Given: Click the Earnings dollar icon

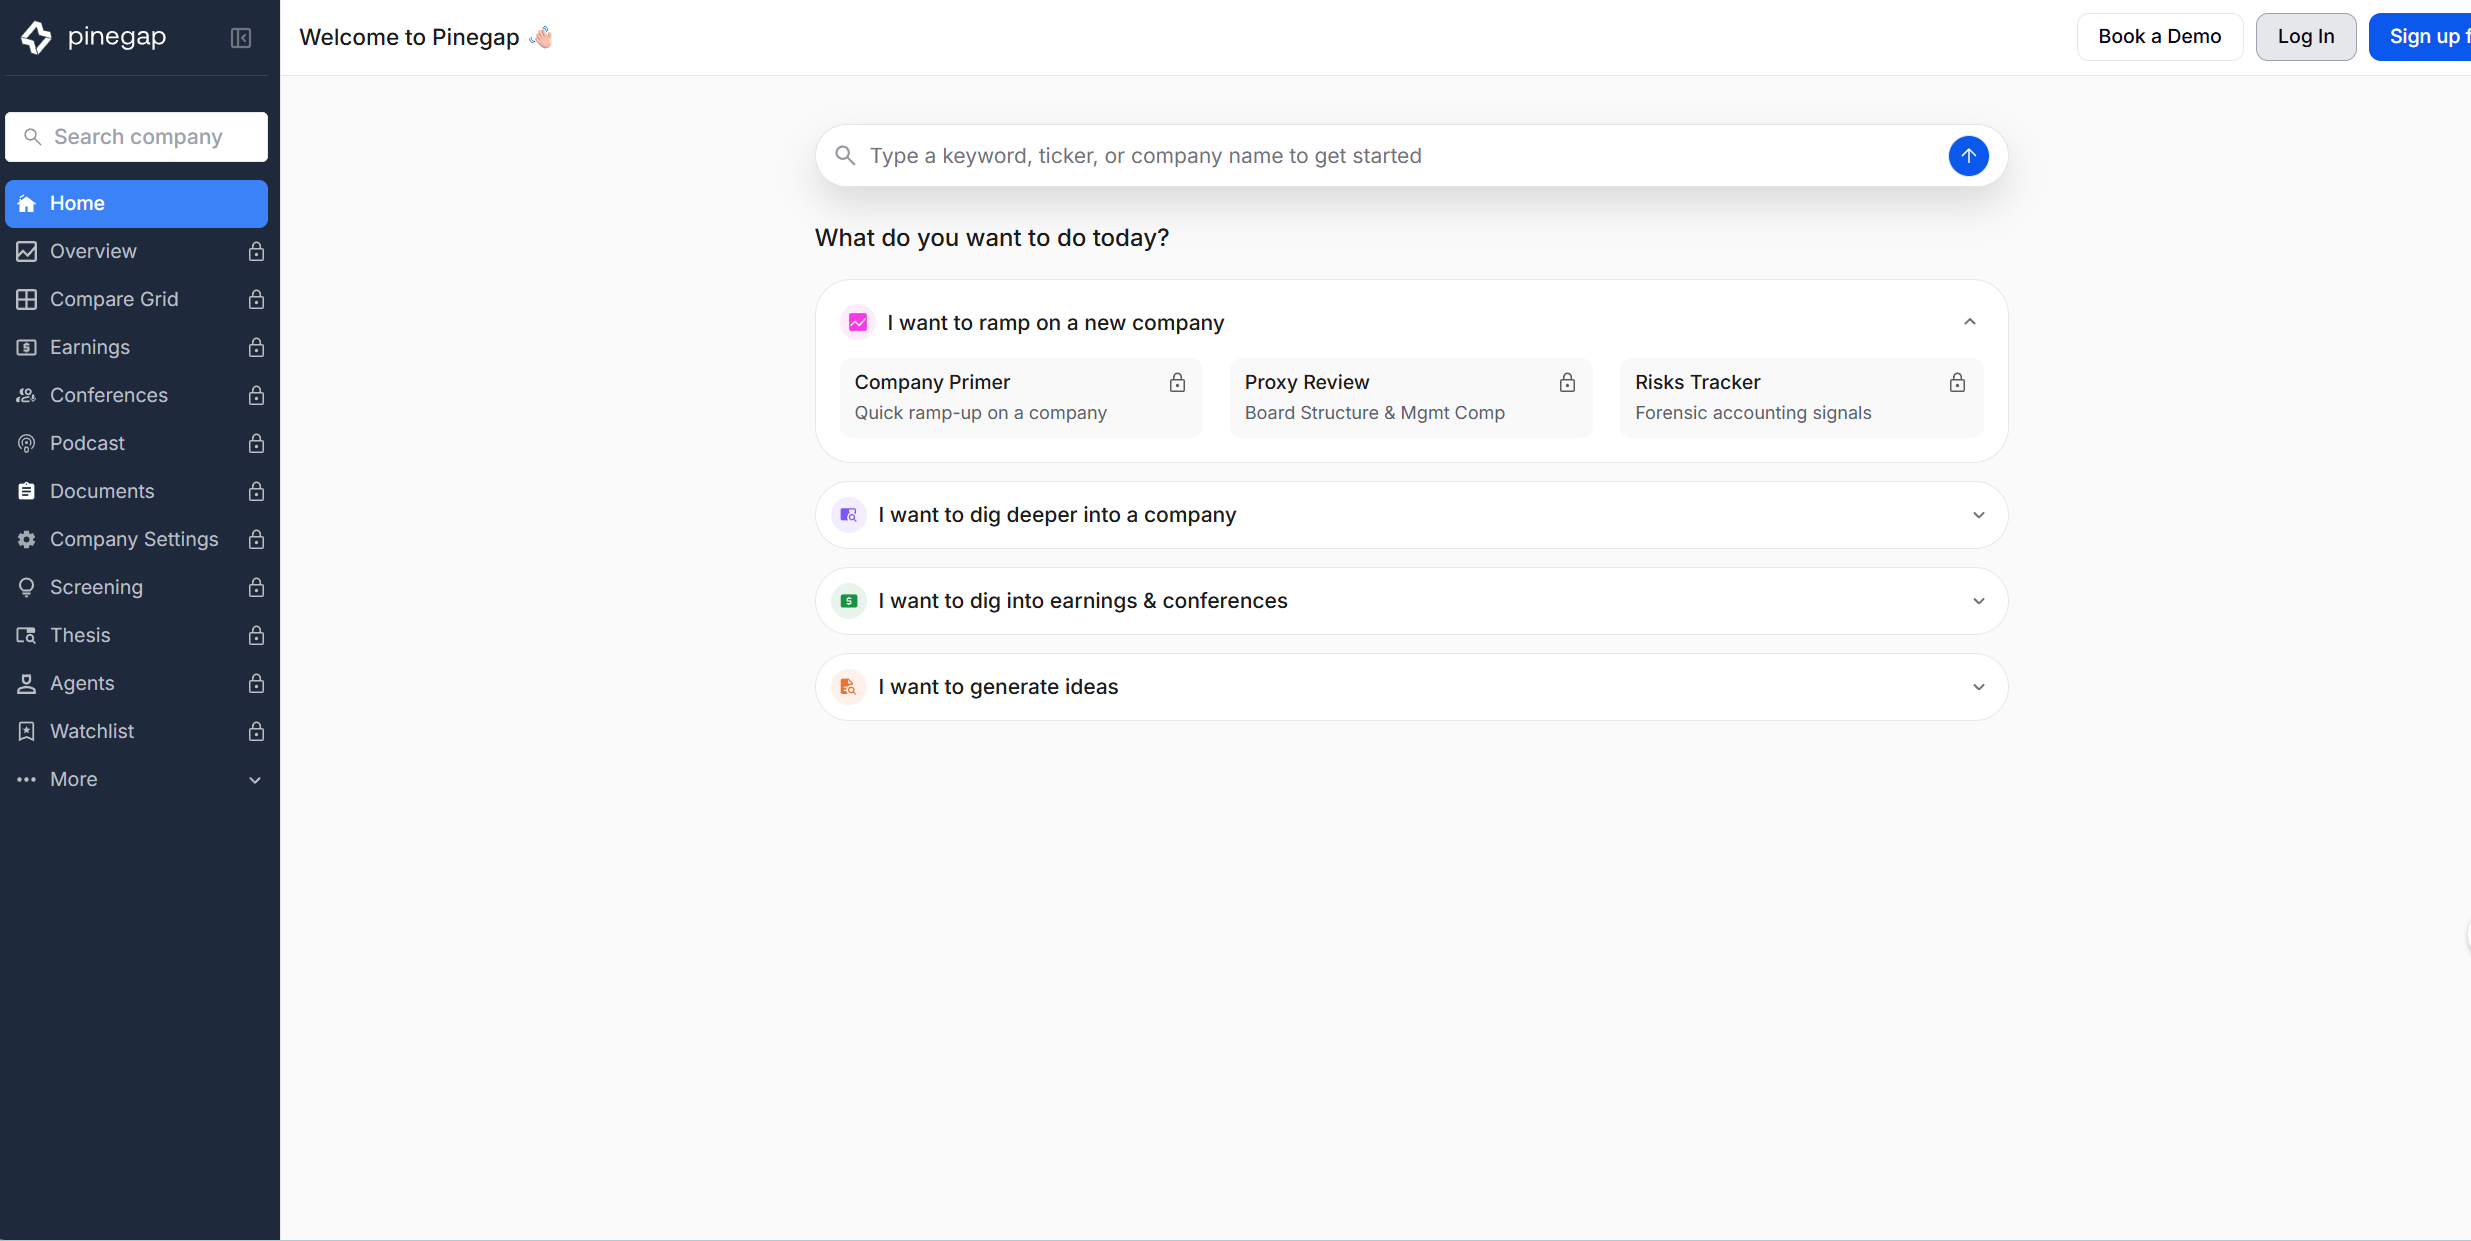Looking at the screenshot, I should tap(27, 348).
